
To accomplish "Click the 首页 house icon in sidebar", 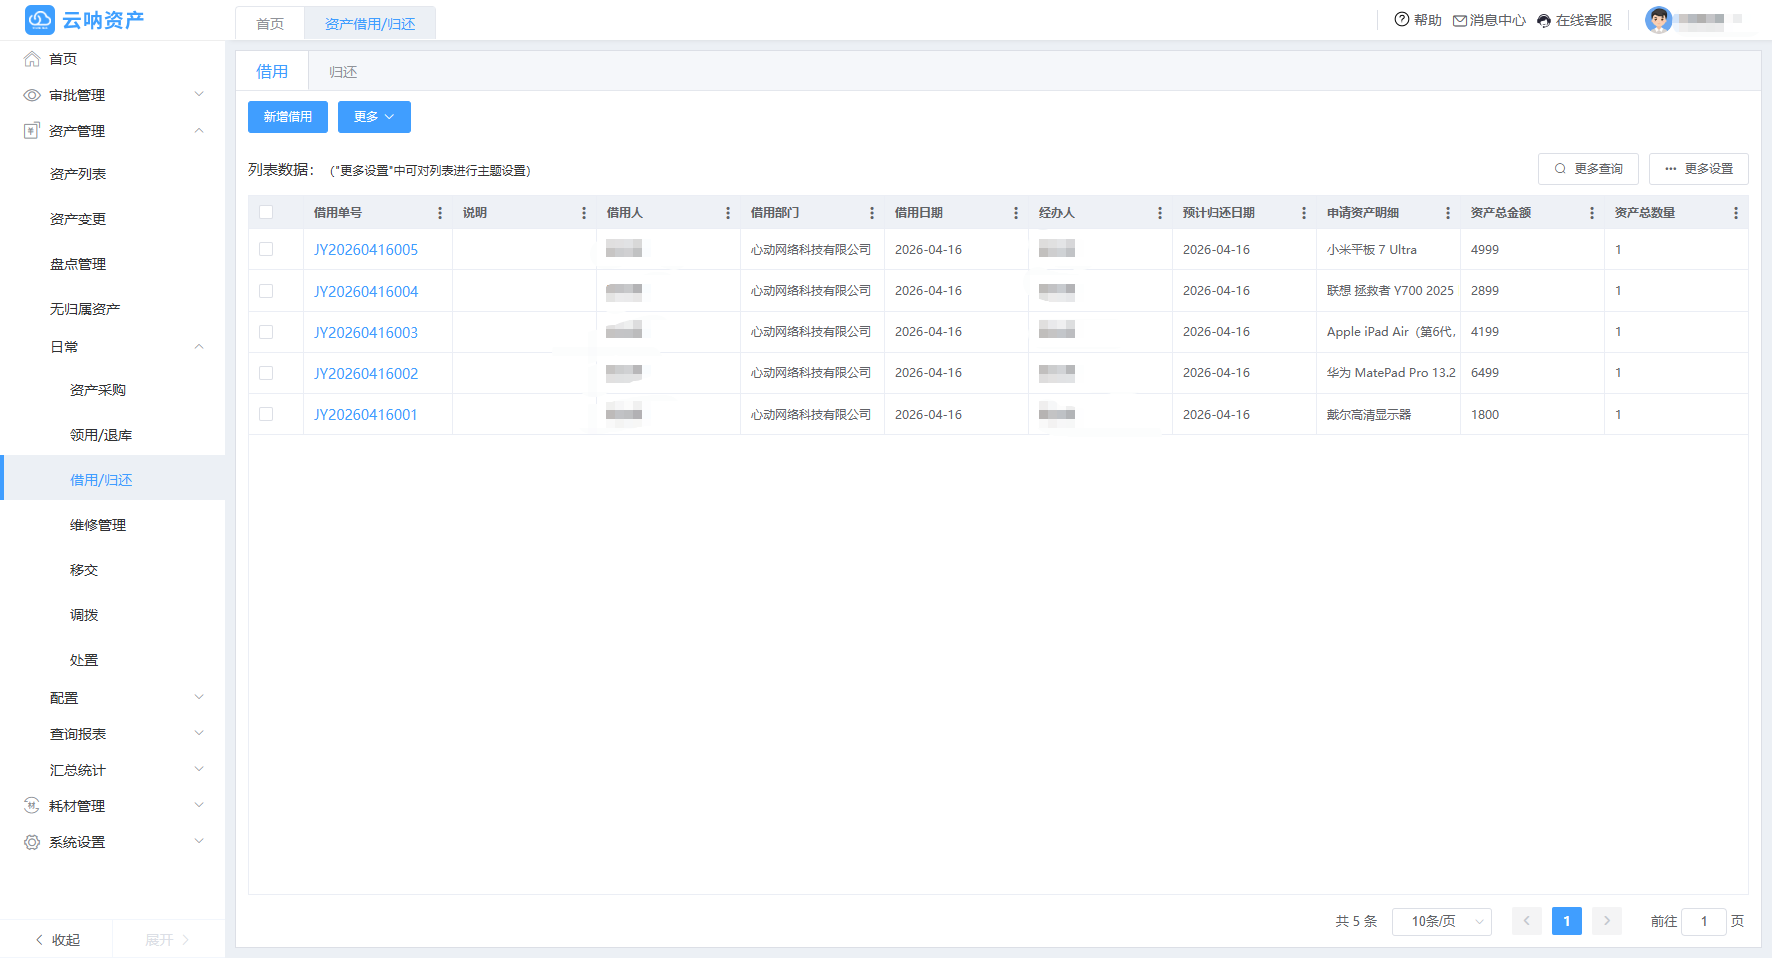I will tap(32, 59).
